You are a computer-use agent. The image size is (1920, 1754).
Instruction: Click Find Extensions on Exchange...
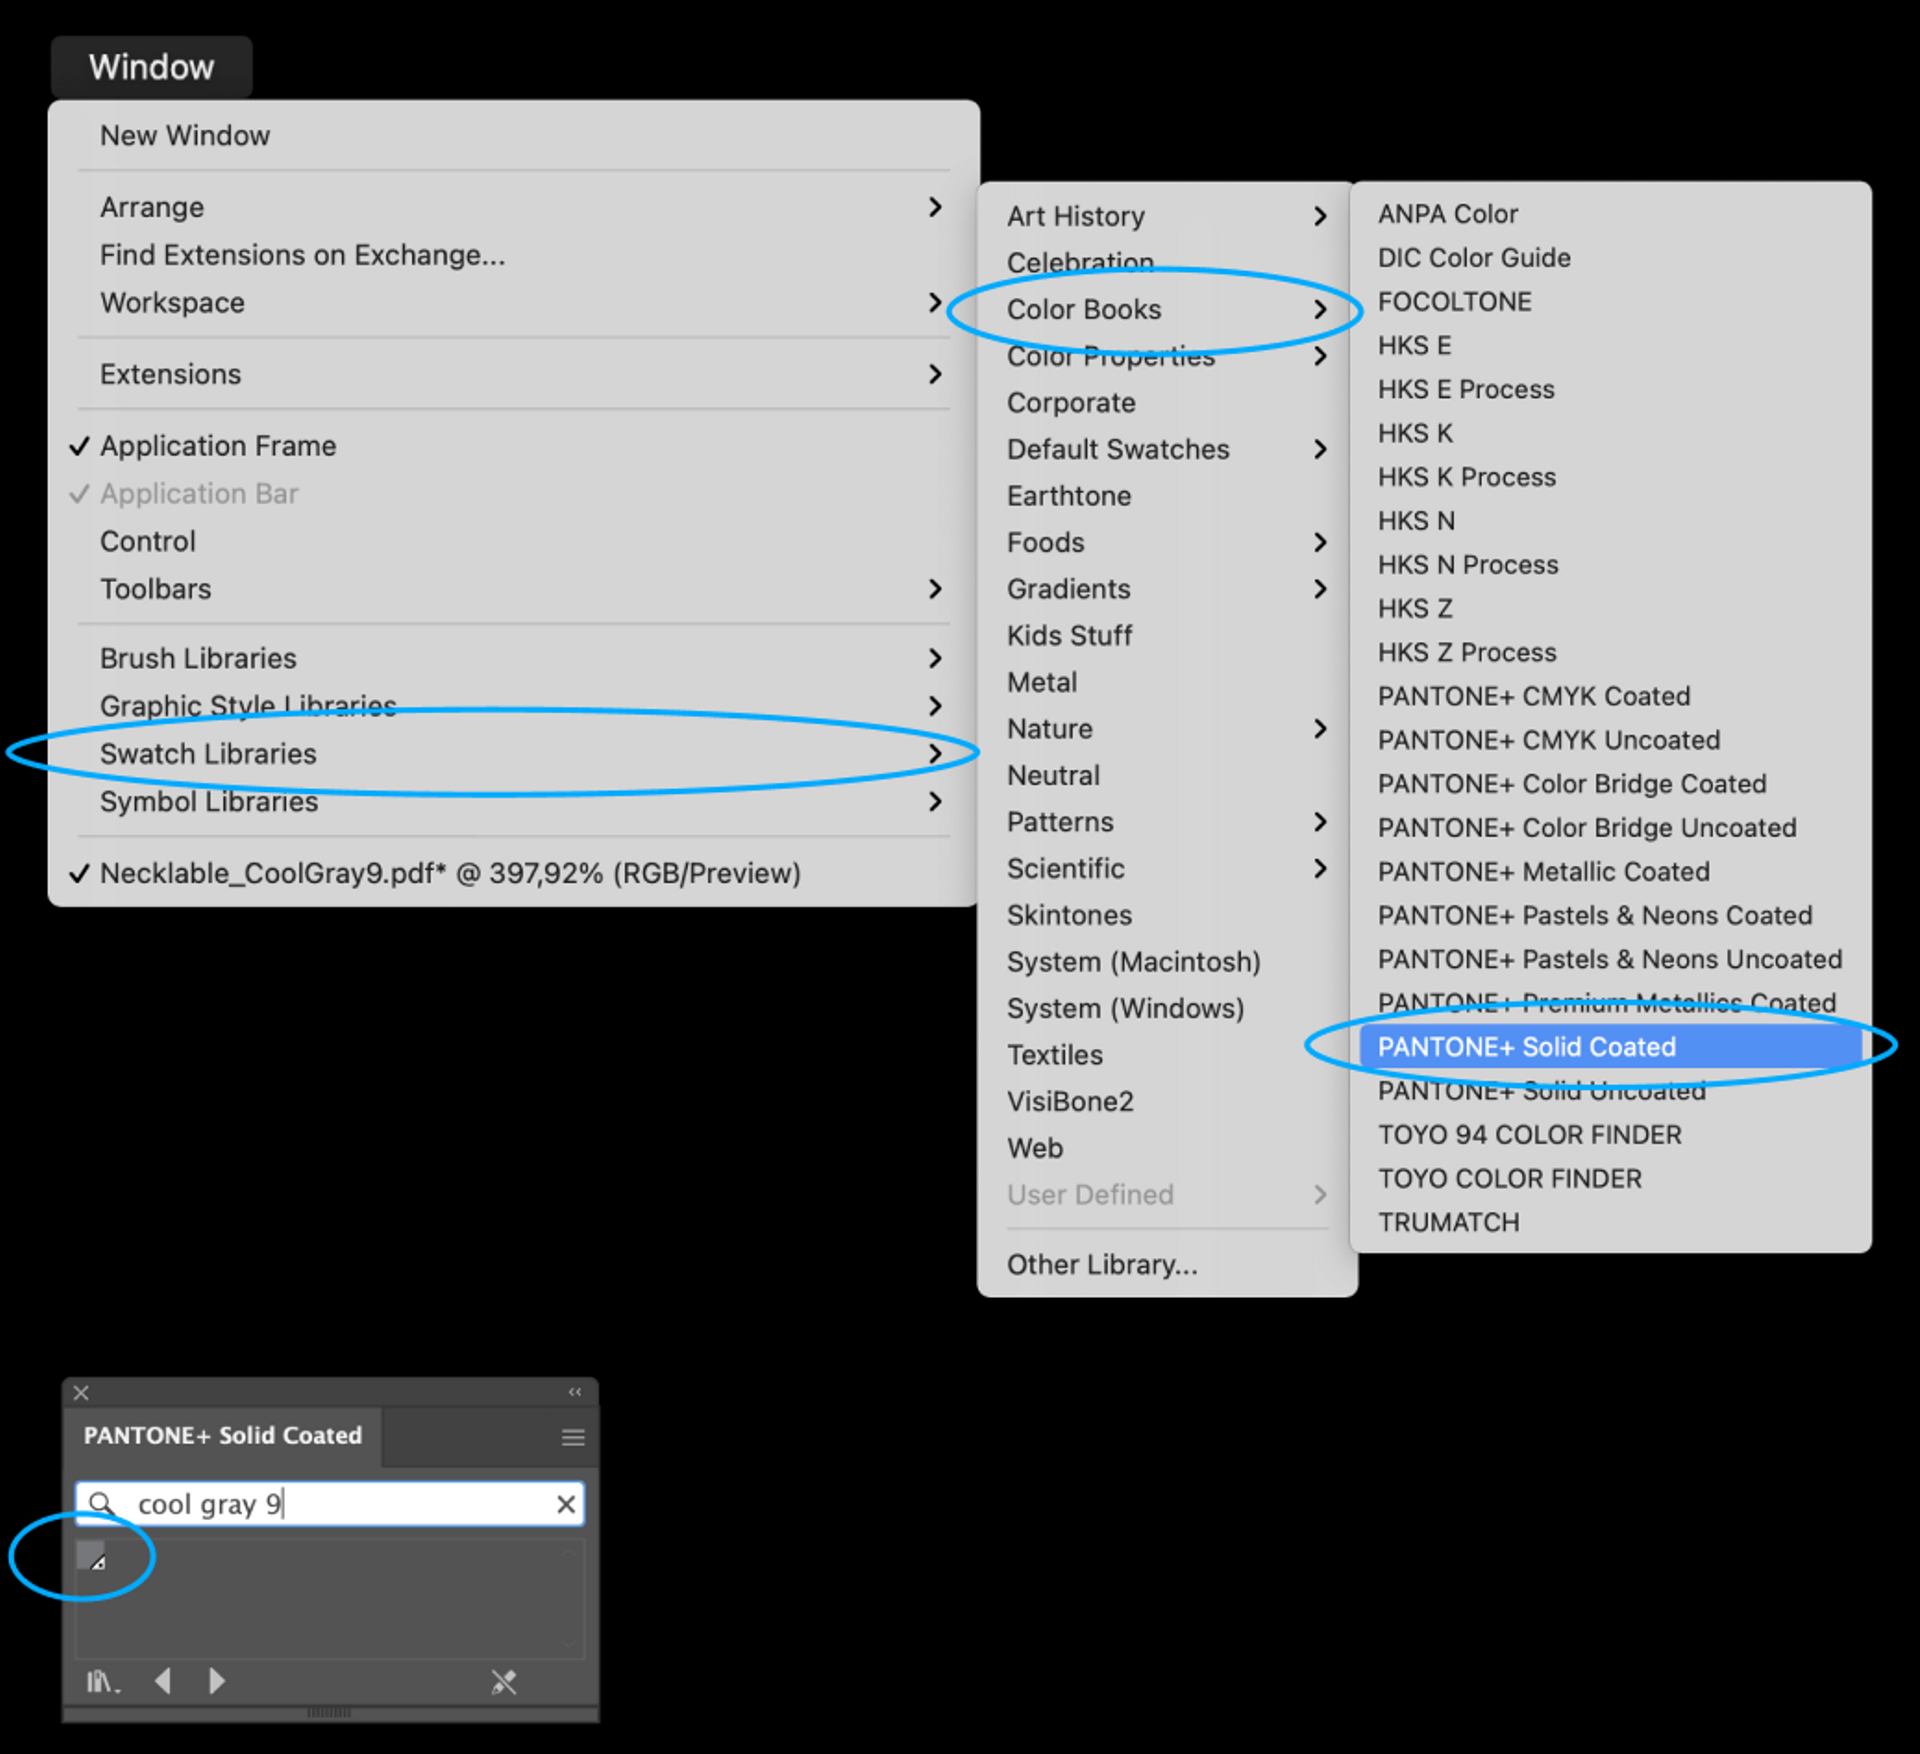(302, 255)
